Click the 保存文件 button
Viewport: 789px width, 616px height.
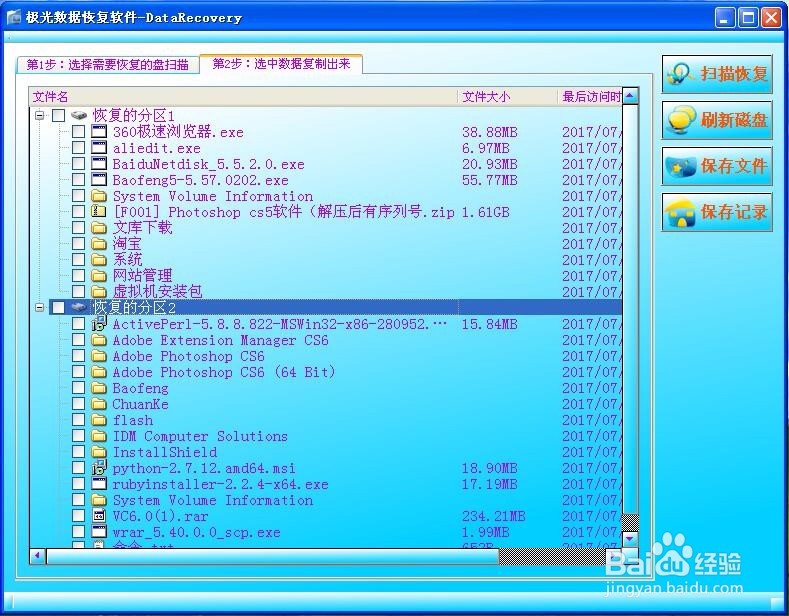point(717,166)
